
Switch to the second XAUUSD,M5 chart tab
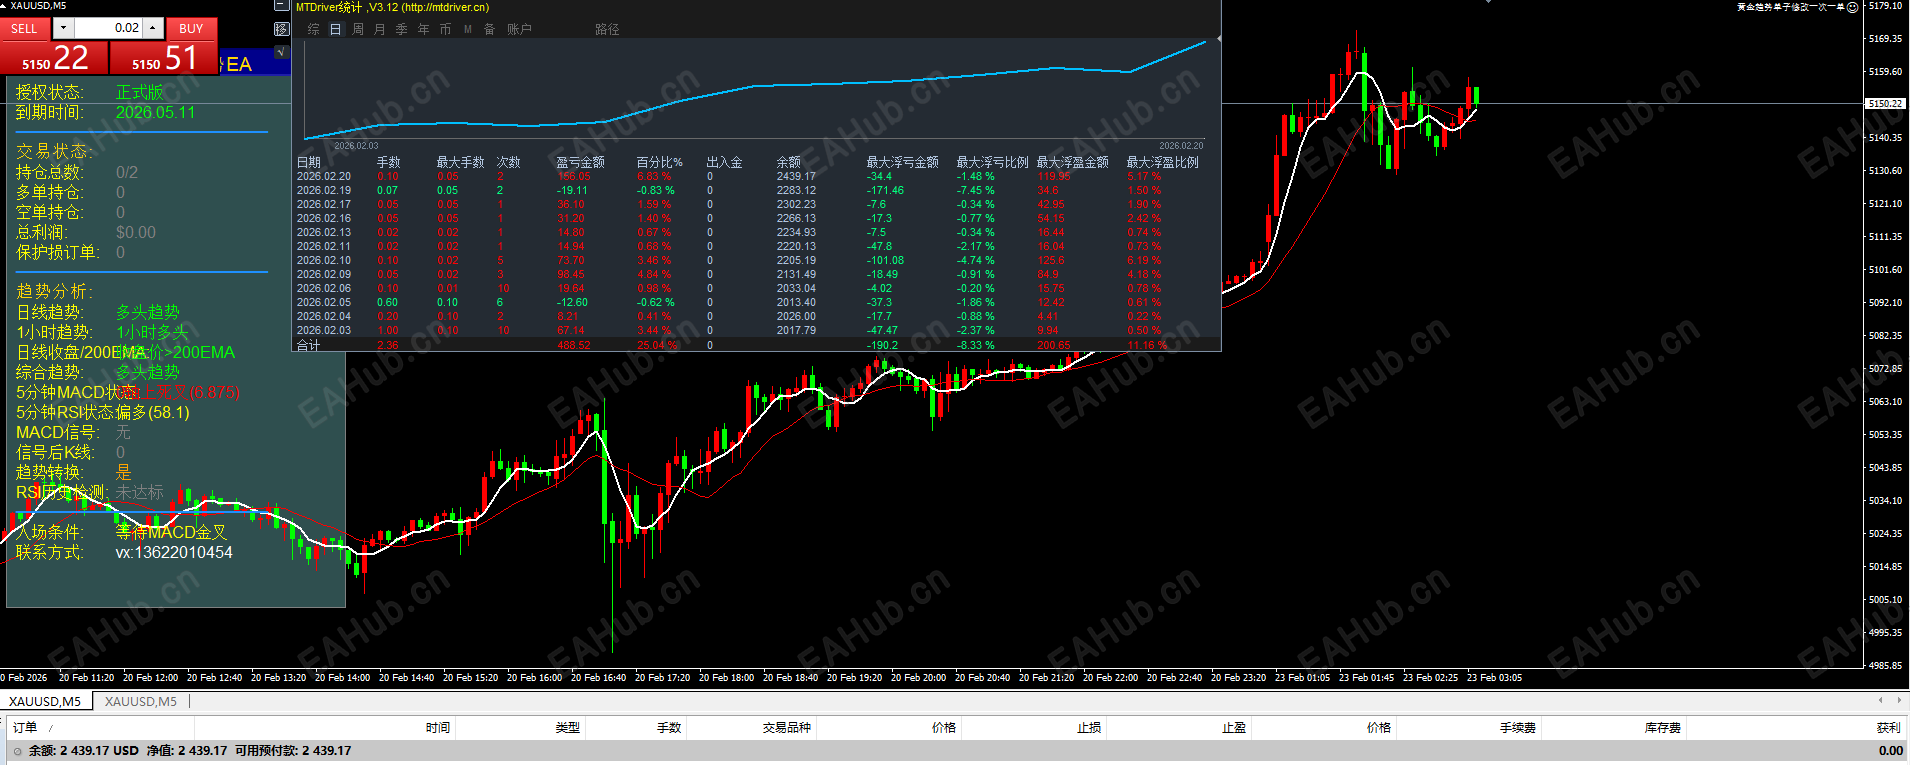point(141,701)
